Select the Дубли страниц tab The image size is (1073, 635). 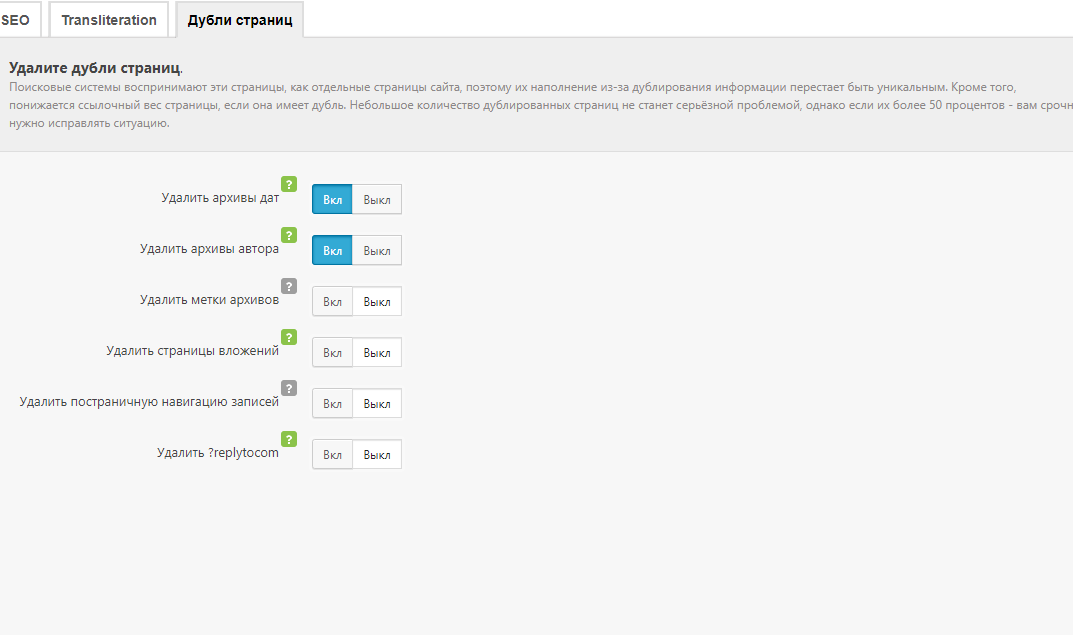click(x=240, y=20)
